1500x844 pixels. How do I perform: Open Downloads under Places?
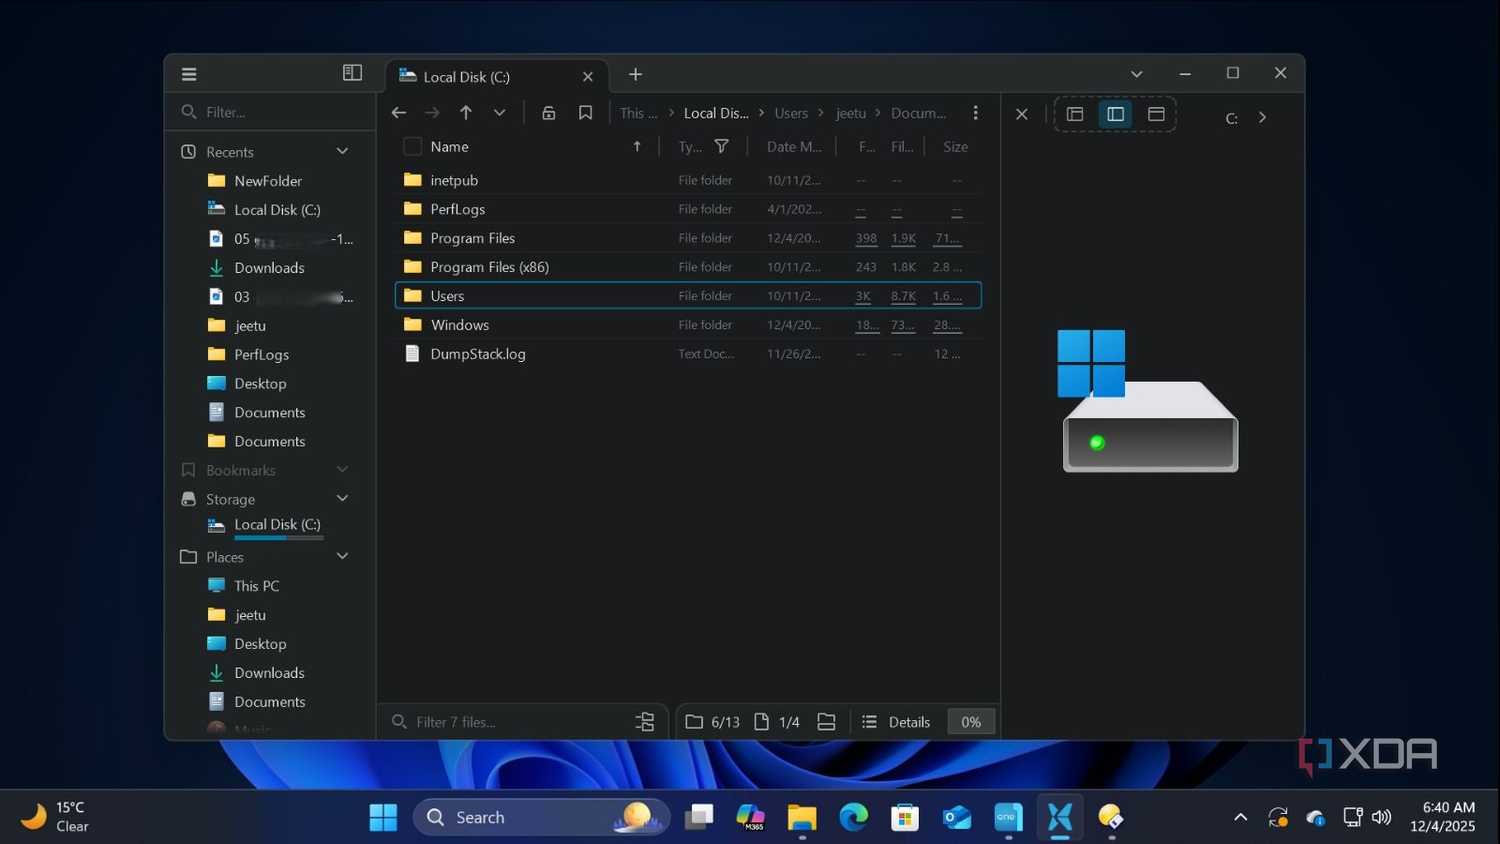click(268, 673)
